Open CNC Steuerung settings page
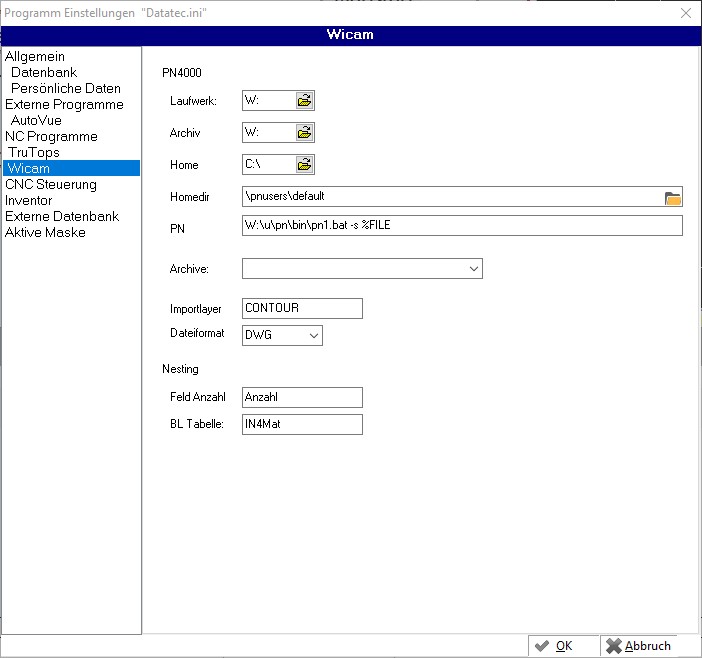 [x=51, y=184]
